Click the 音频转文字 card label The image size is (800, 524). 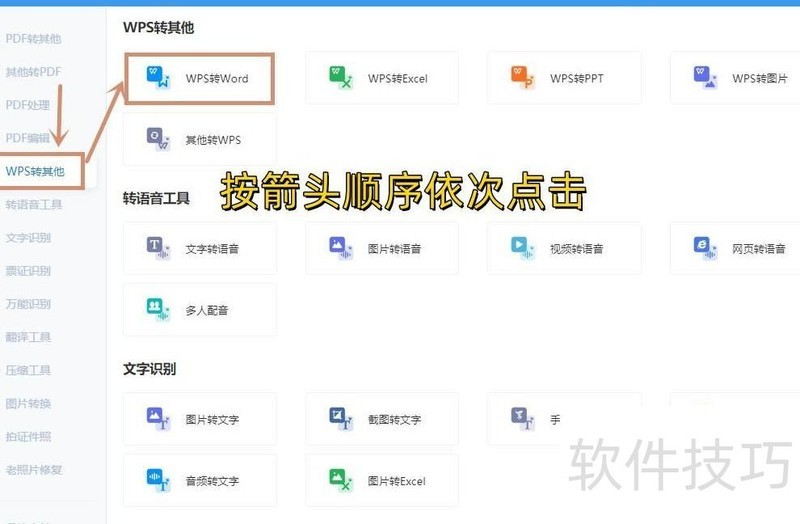pos(212,481)
